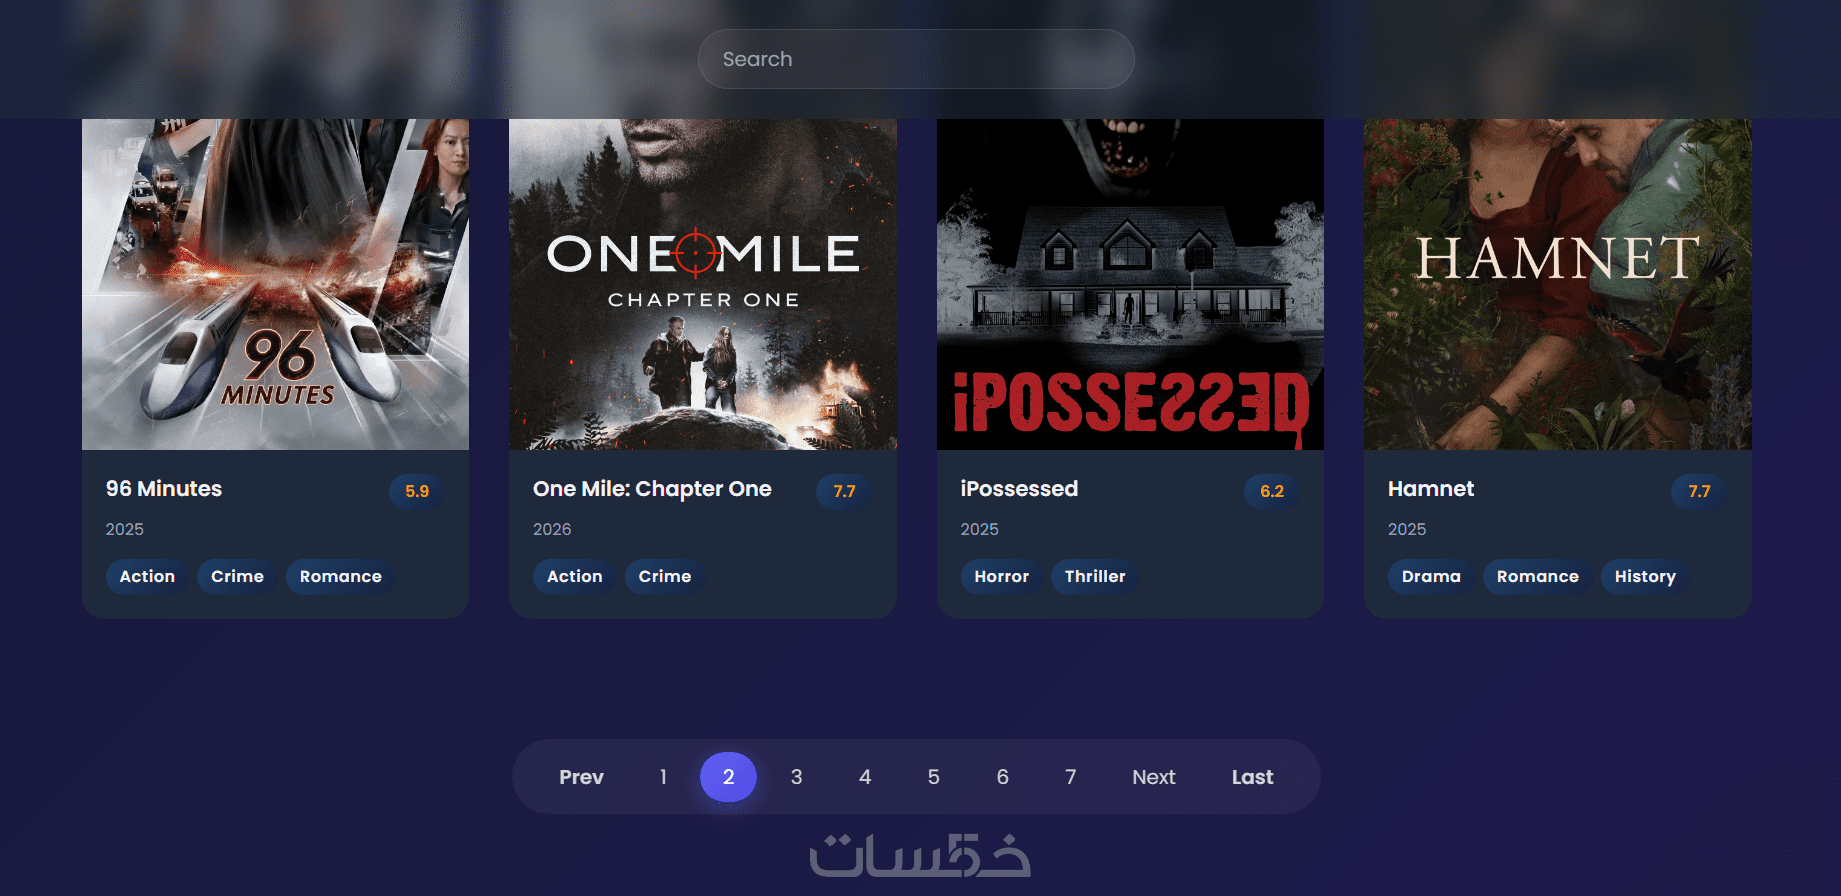This screenshot has width=1841, height=896.
Task: Go to page 1
Action: [x=663, y=777]
